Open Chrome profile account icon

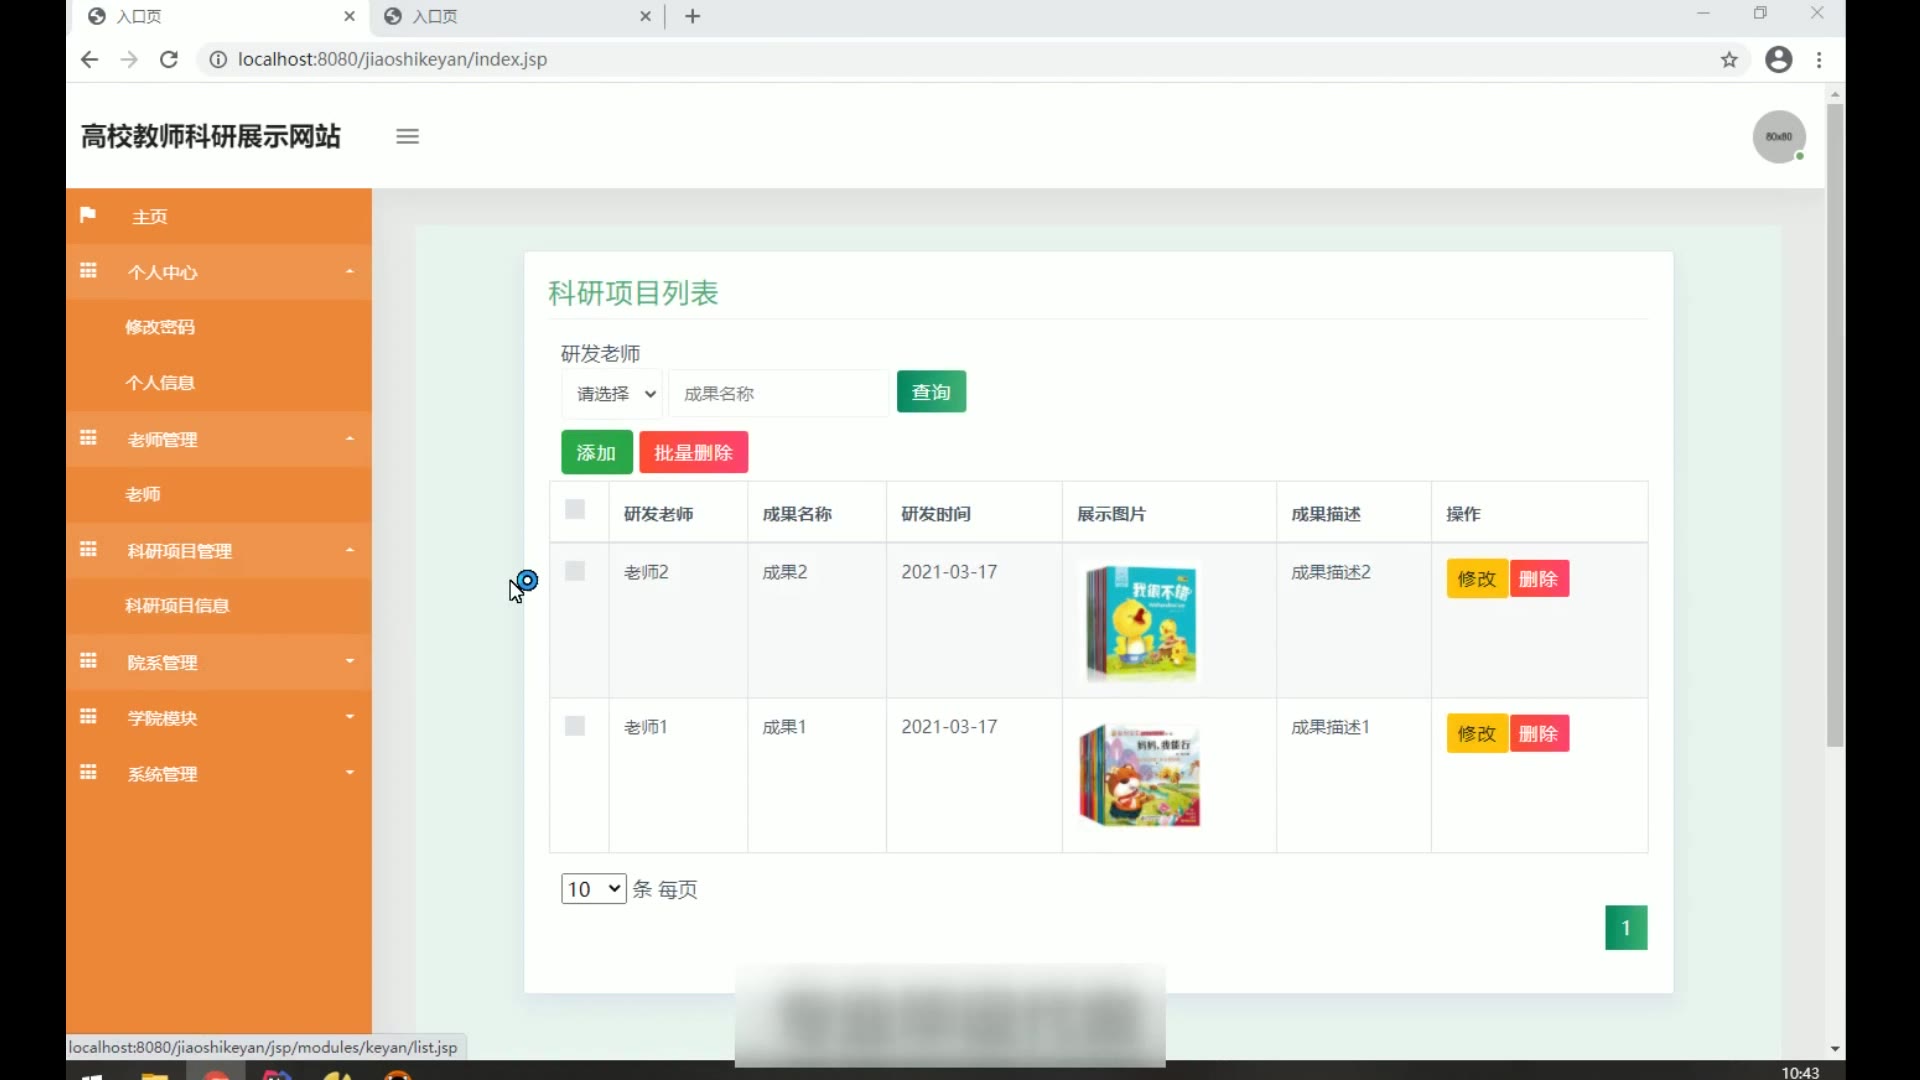(1778, 59)
